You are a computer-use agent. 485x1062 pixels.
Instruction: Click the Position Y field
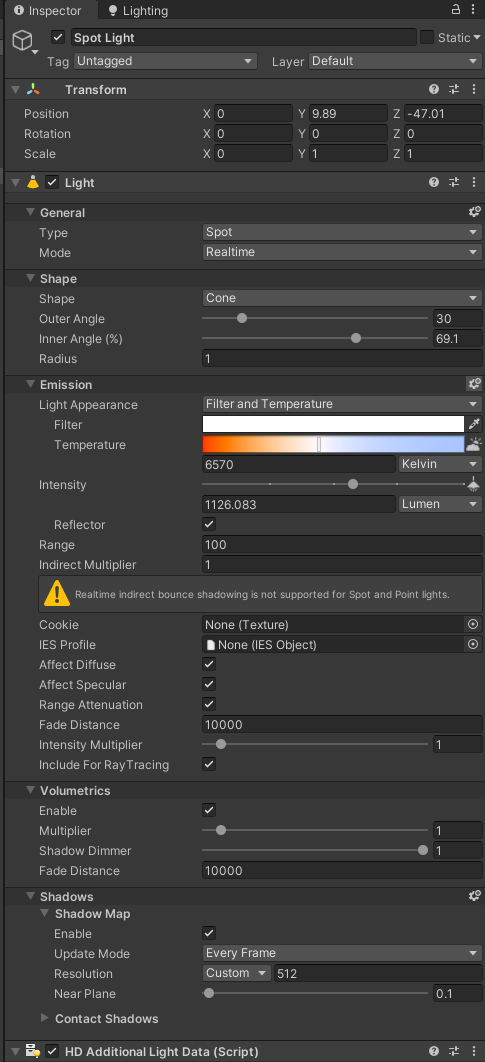[x=348, y=114]
